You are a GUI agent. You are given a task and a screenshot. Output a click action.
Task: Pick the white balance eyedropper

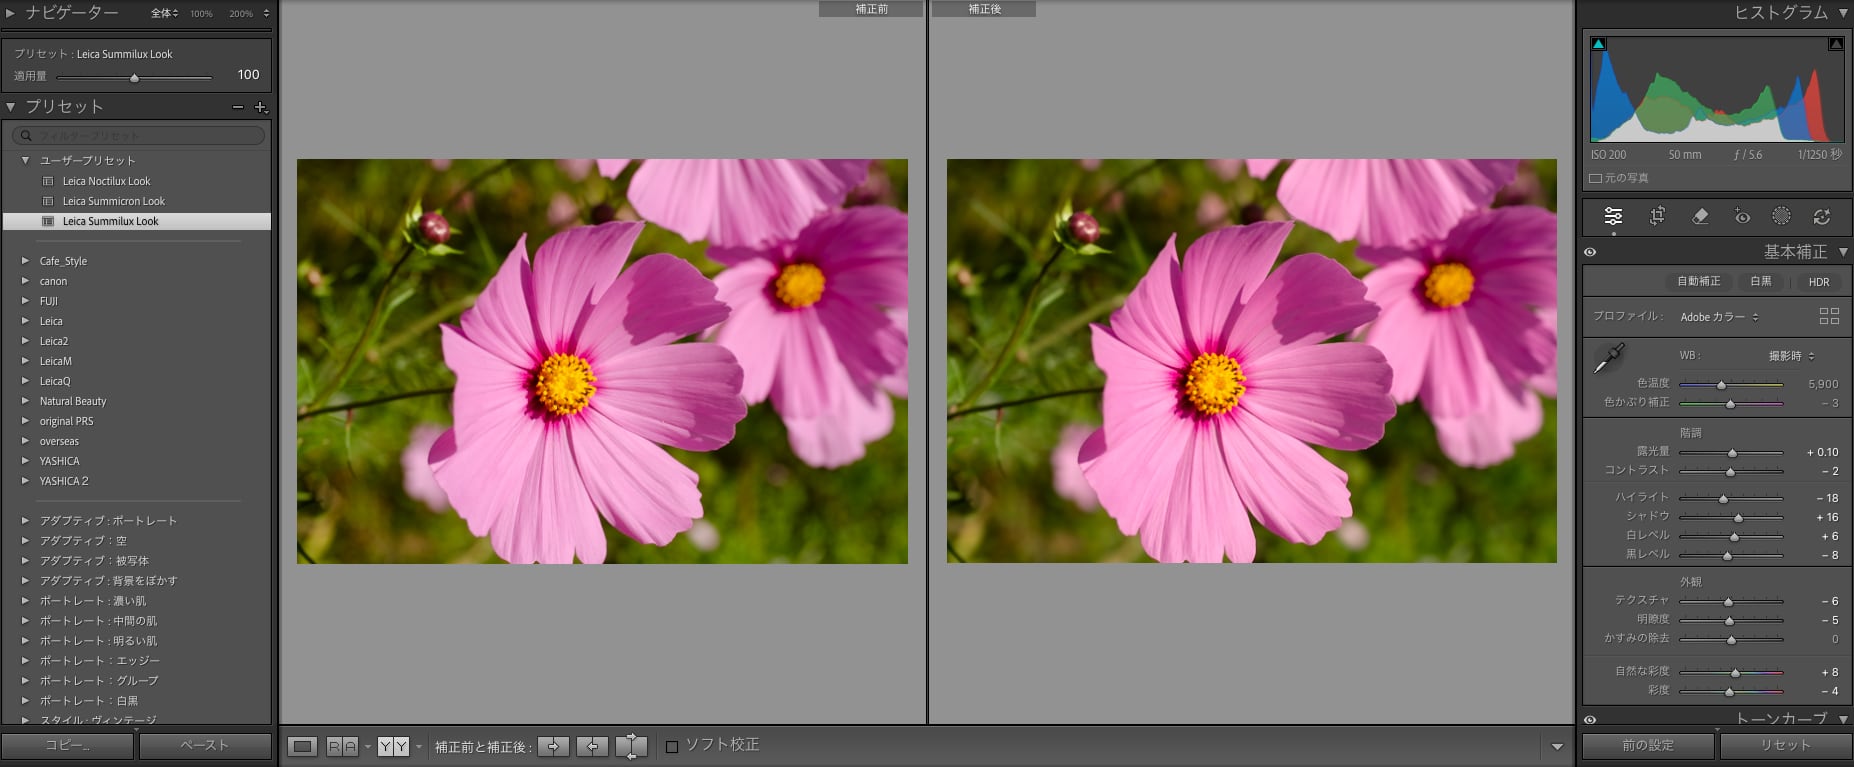coord(1608,358)
